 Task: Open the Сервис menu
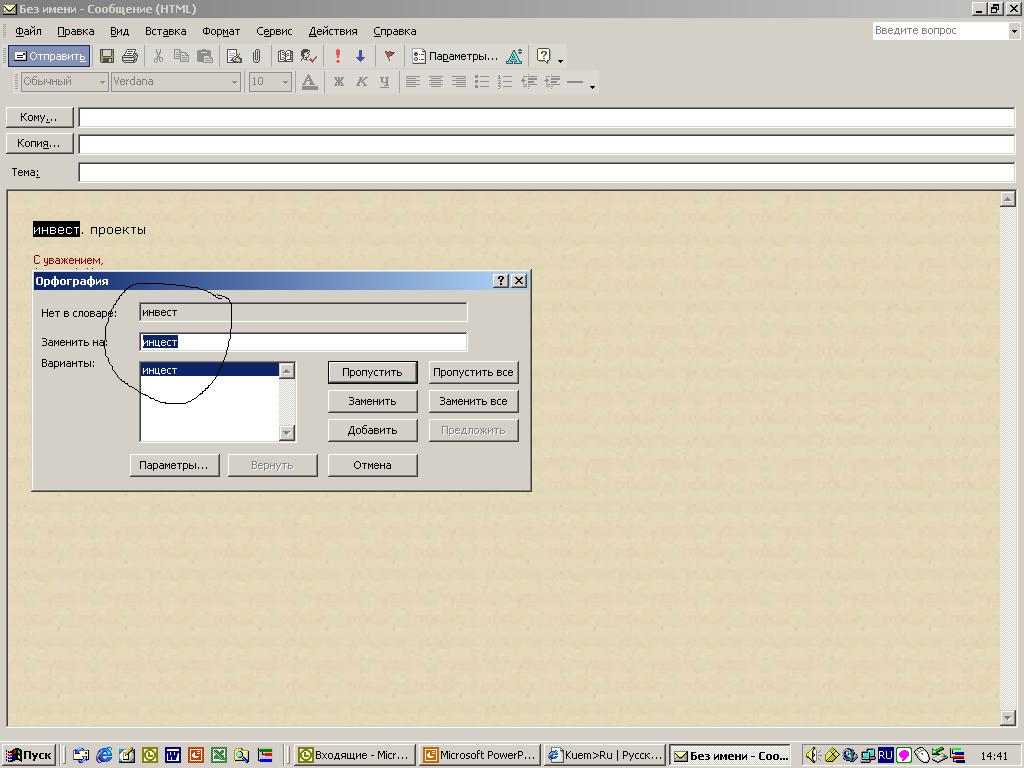click(274, 31)
